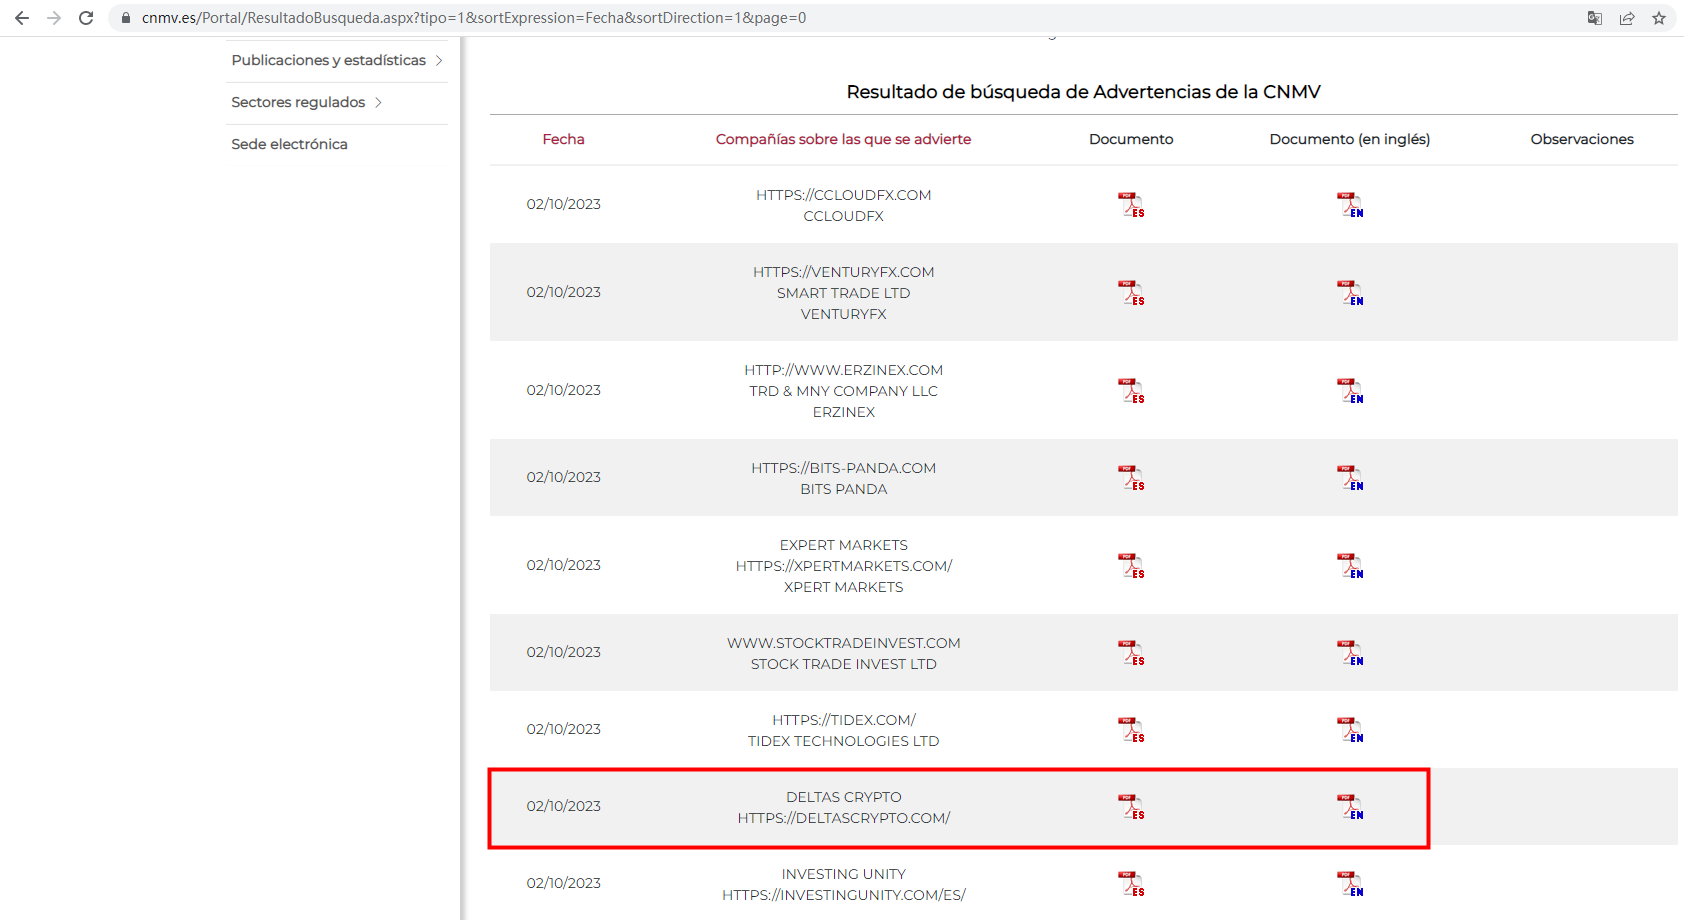The height and width of the screenshot is (920, 1684).
Task: Select text HTTPS://TIDEX.COM/
Action: point(844,720)
